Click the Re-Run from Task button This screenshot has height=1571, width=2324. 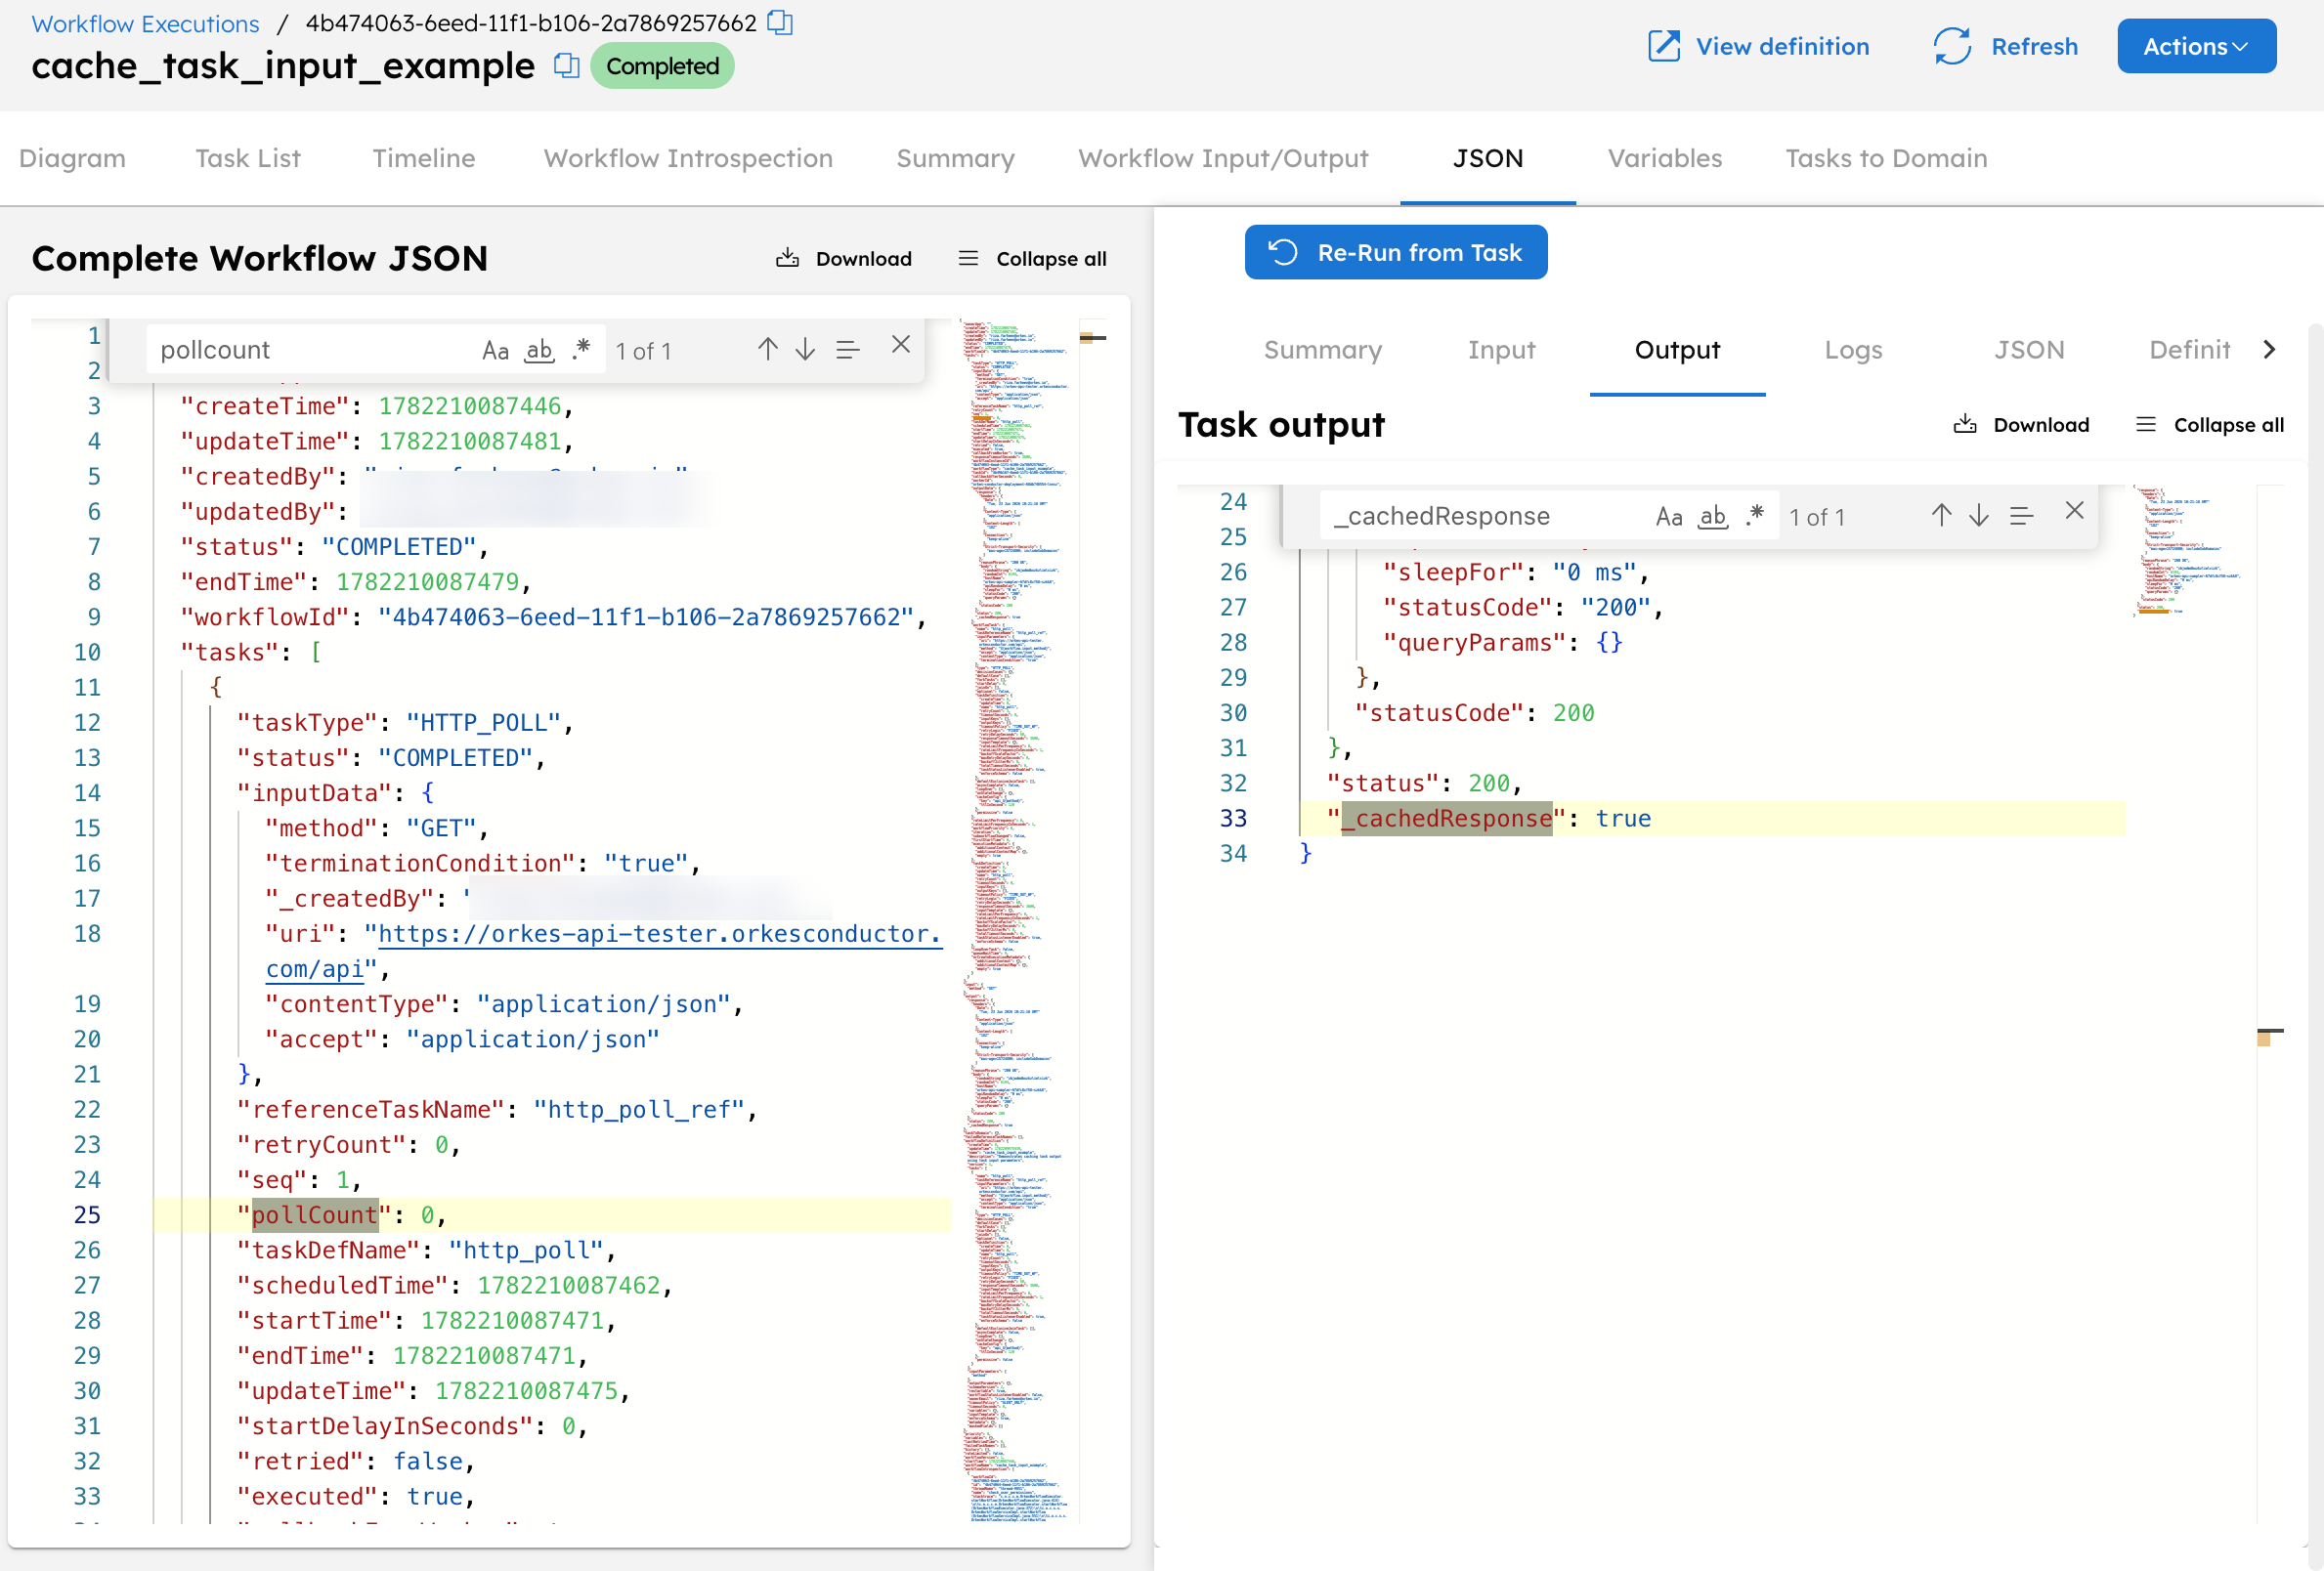coord(1396,252)
